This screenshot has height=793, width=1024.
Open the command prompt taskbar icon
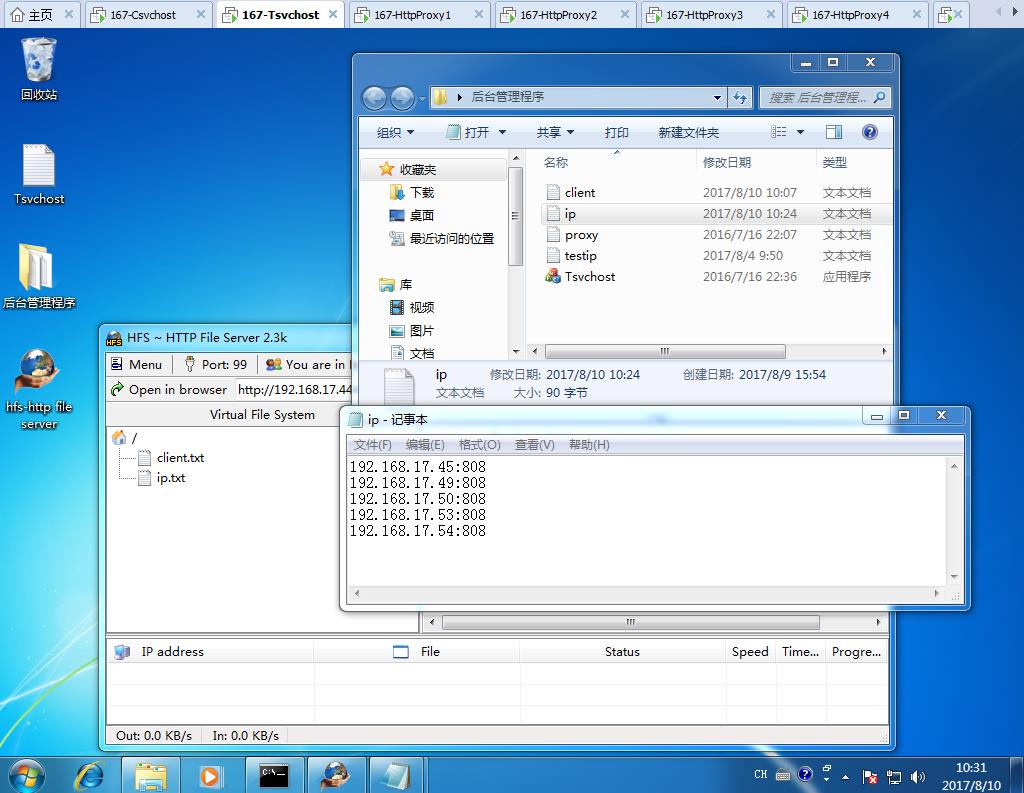274,775
